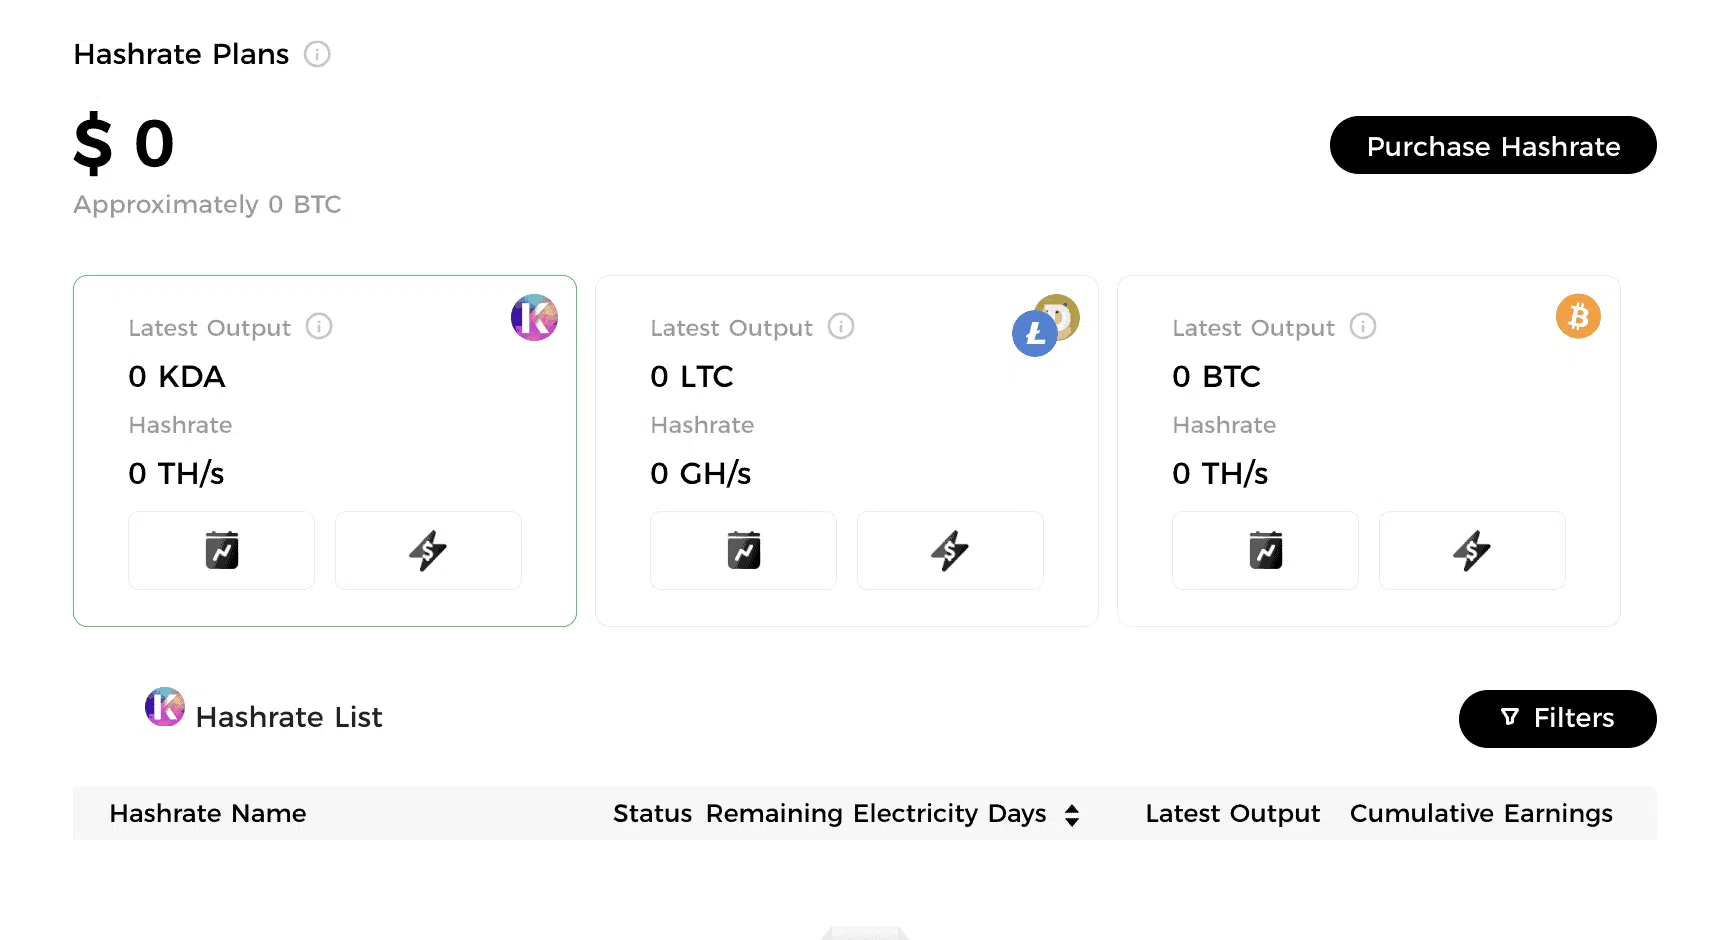This screenshot has width=1718, height=940.
Task: Click info icon beside Hashrate Plans
Action: (x=317, y=54)
